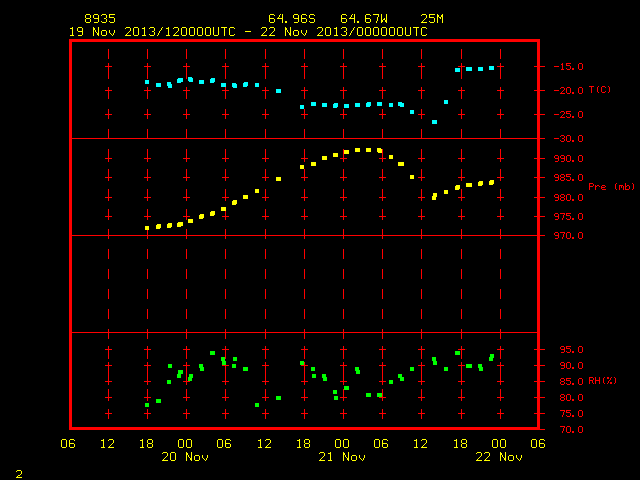Click the 25M elevation text
Image resolution: width=640 pixels, height=480 pixels.
(432, 19)
